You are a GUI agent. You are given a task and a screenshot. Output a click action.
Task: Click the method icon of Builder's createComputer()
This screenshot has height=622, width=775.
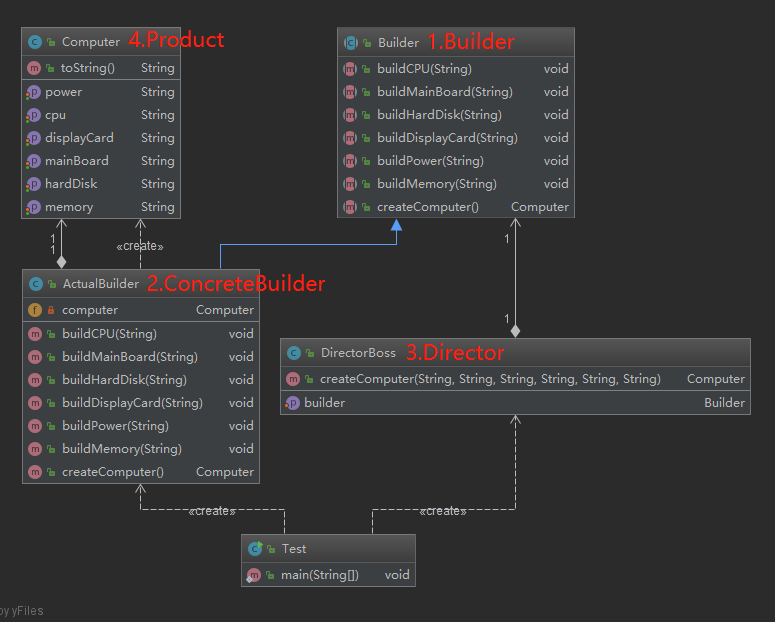350,207
